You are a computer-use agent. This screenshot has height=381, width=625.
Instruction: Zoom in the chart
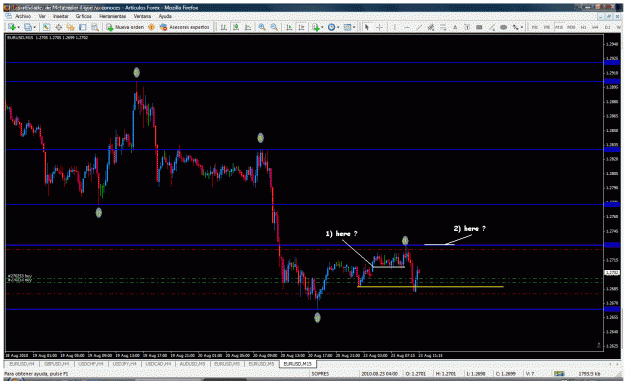coord(262,27)
